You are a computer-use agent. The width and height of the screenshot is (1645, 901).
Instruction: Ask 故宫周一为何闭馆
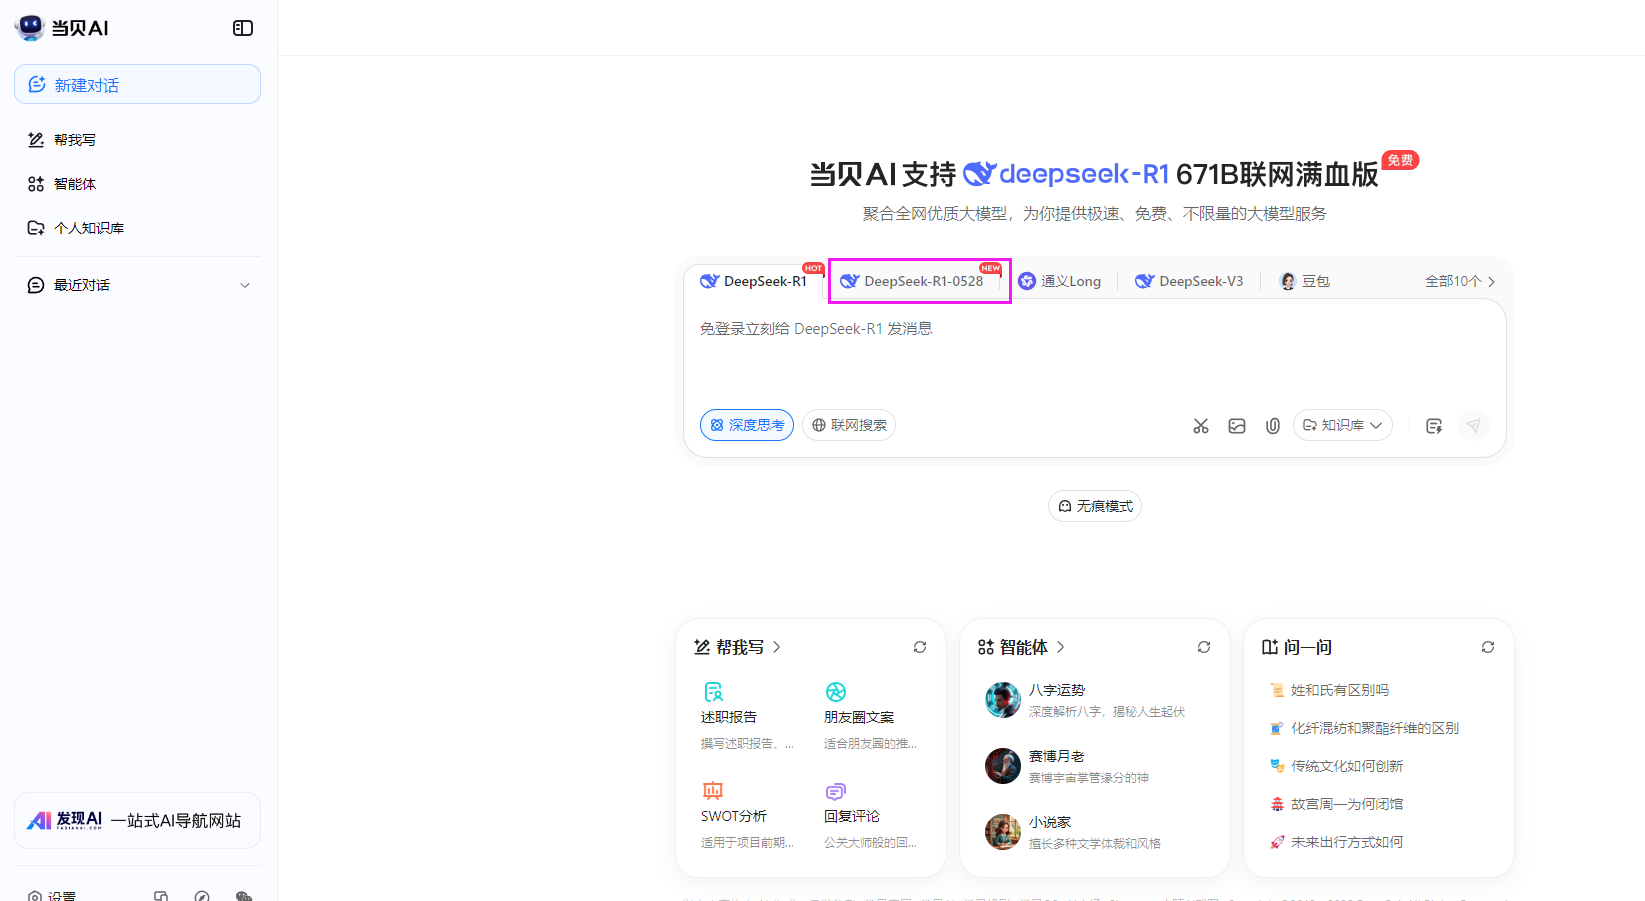coord(1337,804)
